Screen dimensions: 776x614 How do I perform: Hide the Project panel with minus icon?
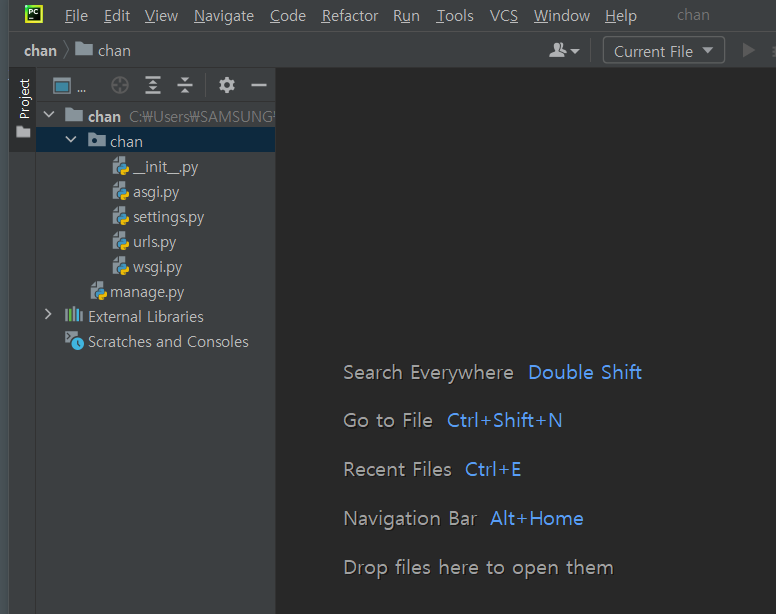point(259,85)
